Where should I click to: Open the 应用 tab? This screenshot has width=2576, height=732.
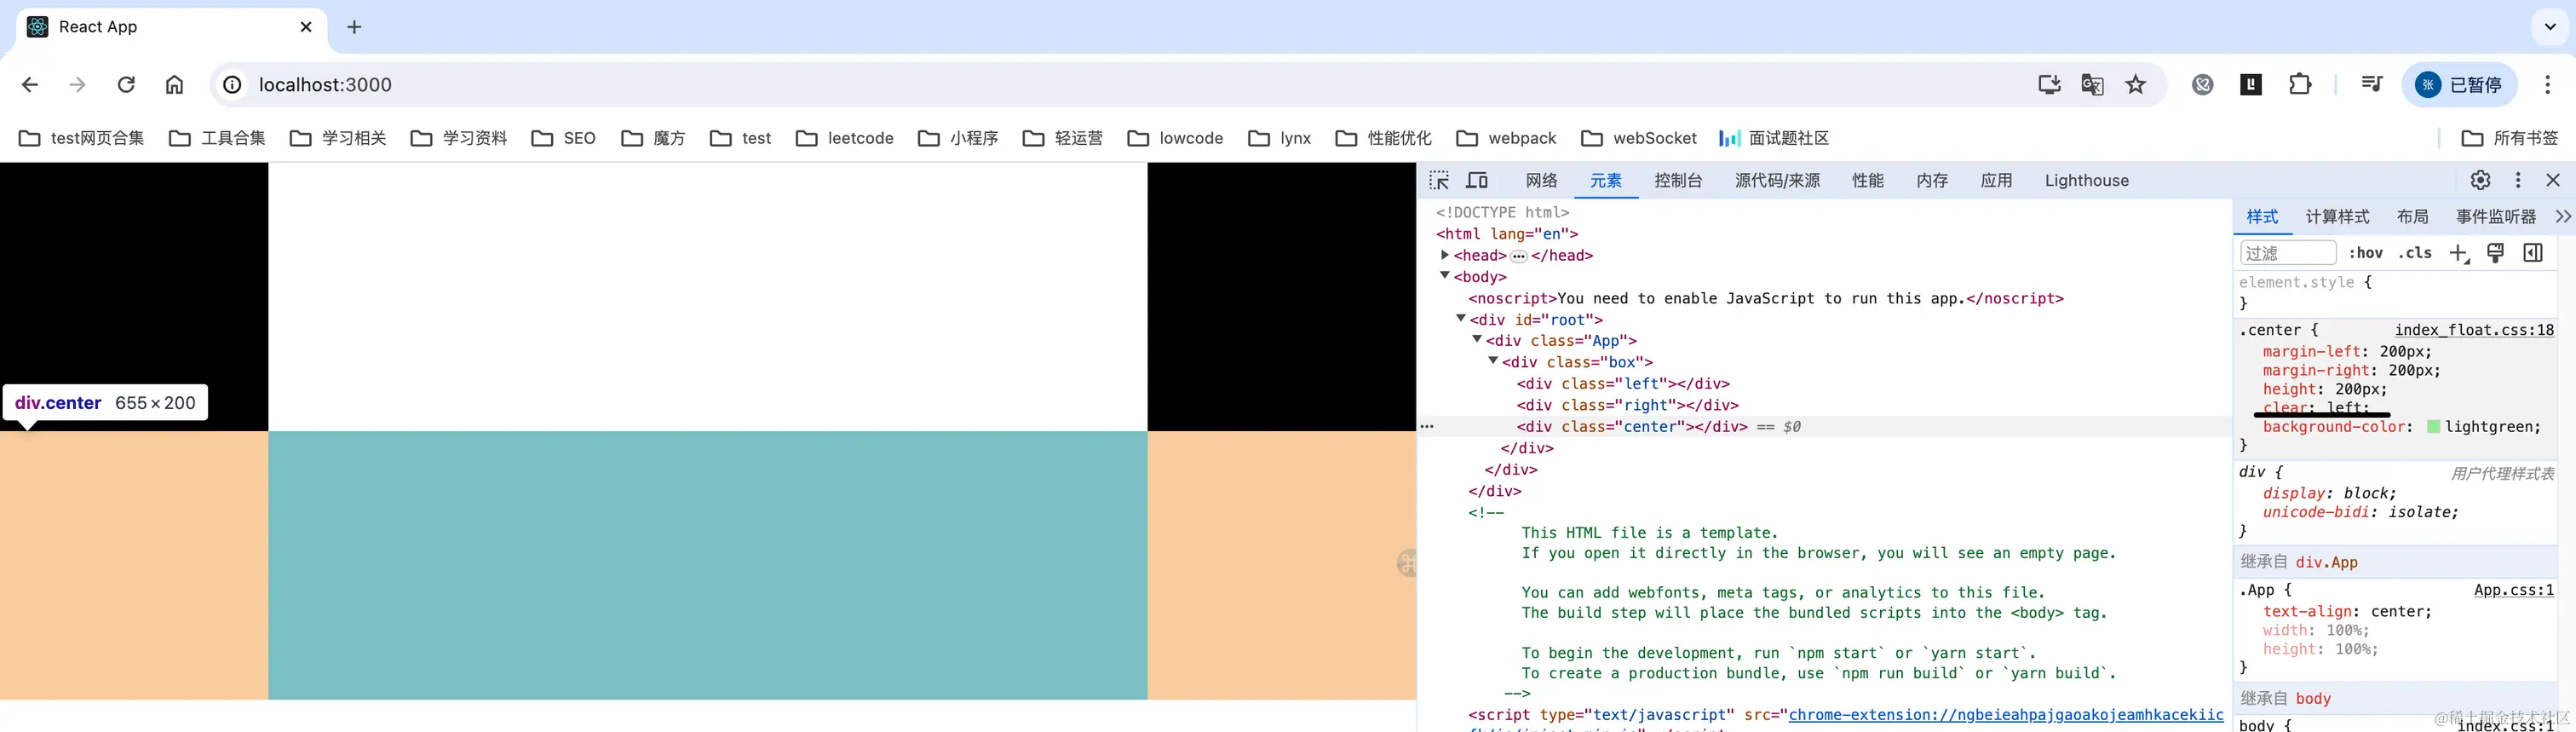[1996, 181]
